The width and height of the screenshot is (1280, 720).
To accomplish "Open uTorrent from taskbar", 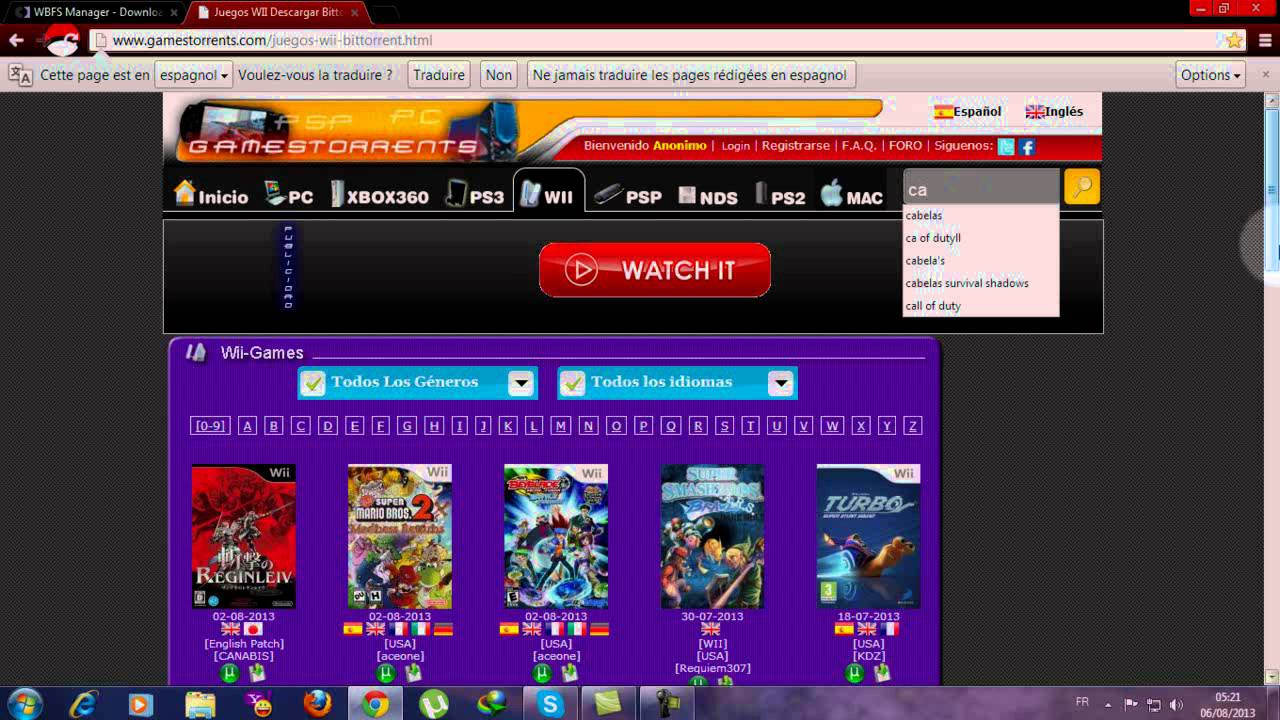I will tap(433, 704).
